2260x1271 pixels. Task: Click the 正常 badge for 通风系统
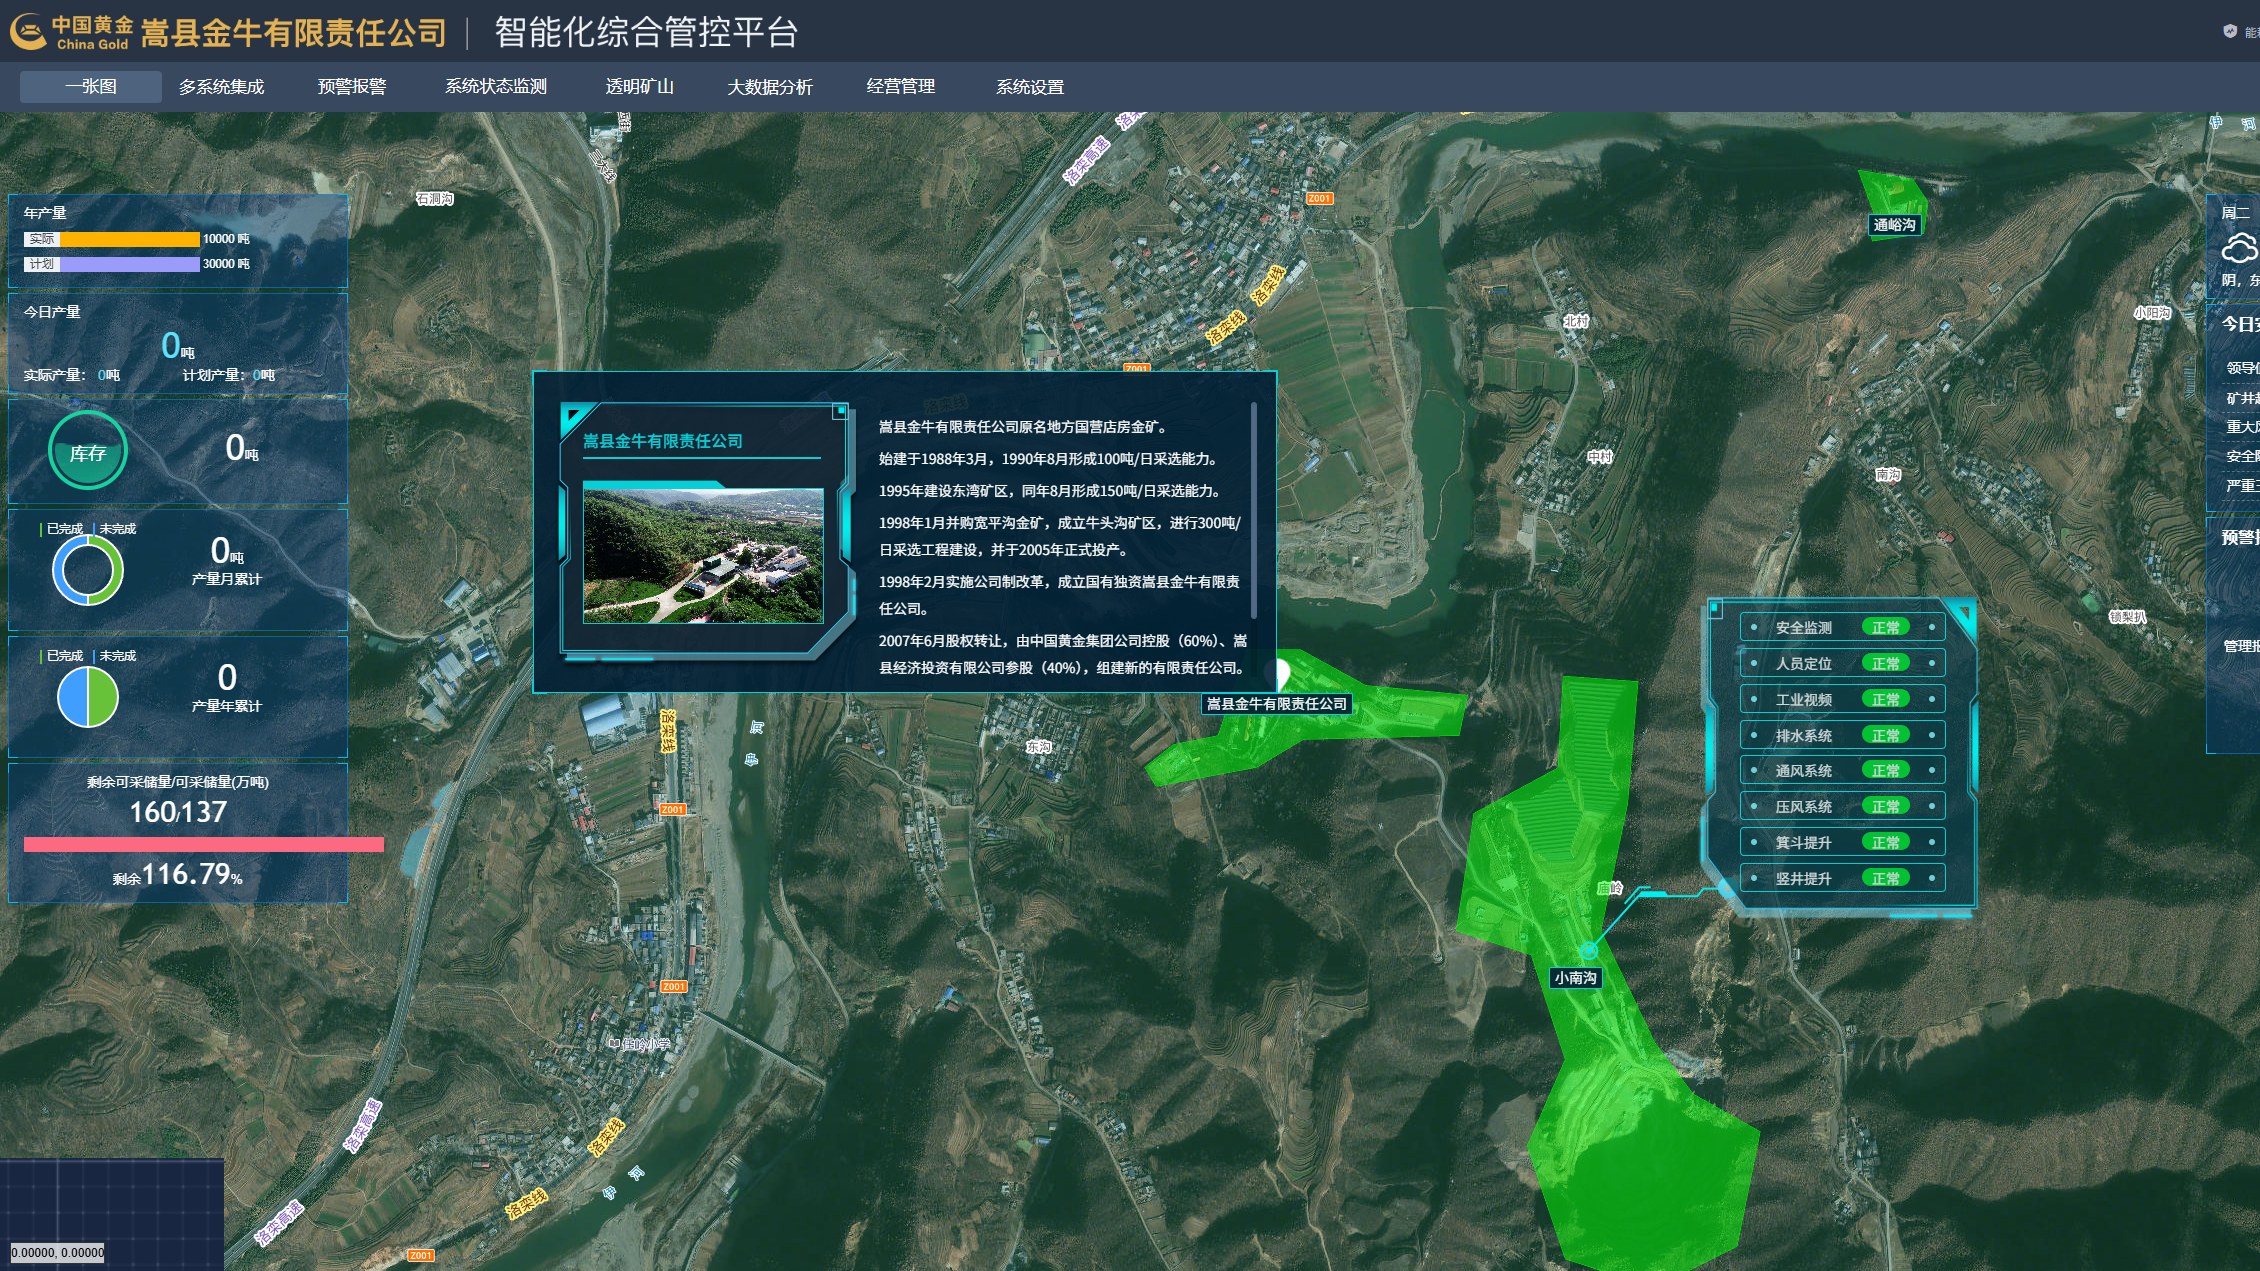click(1886, 771)
